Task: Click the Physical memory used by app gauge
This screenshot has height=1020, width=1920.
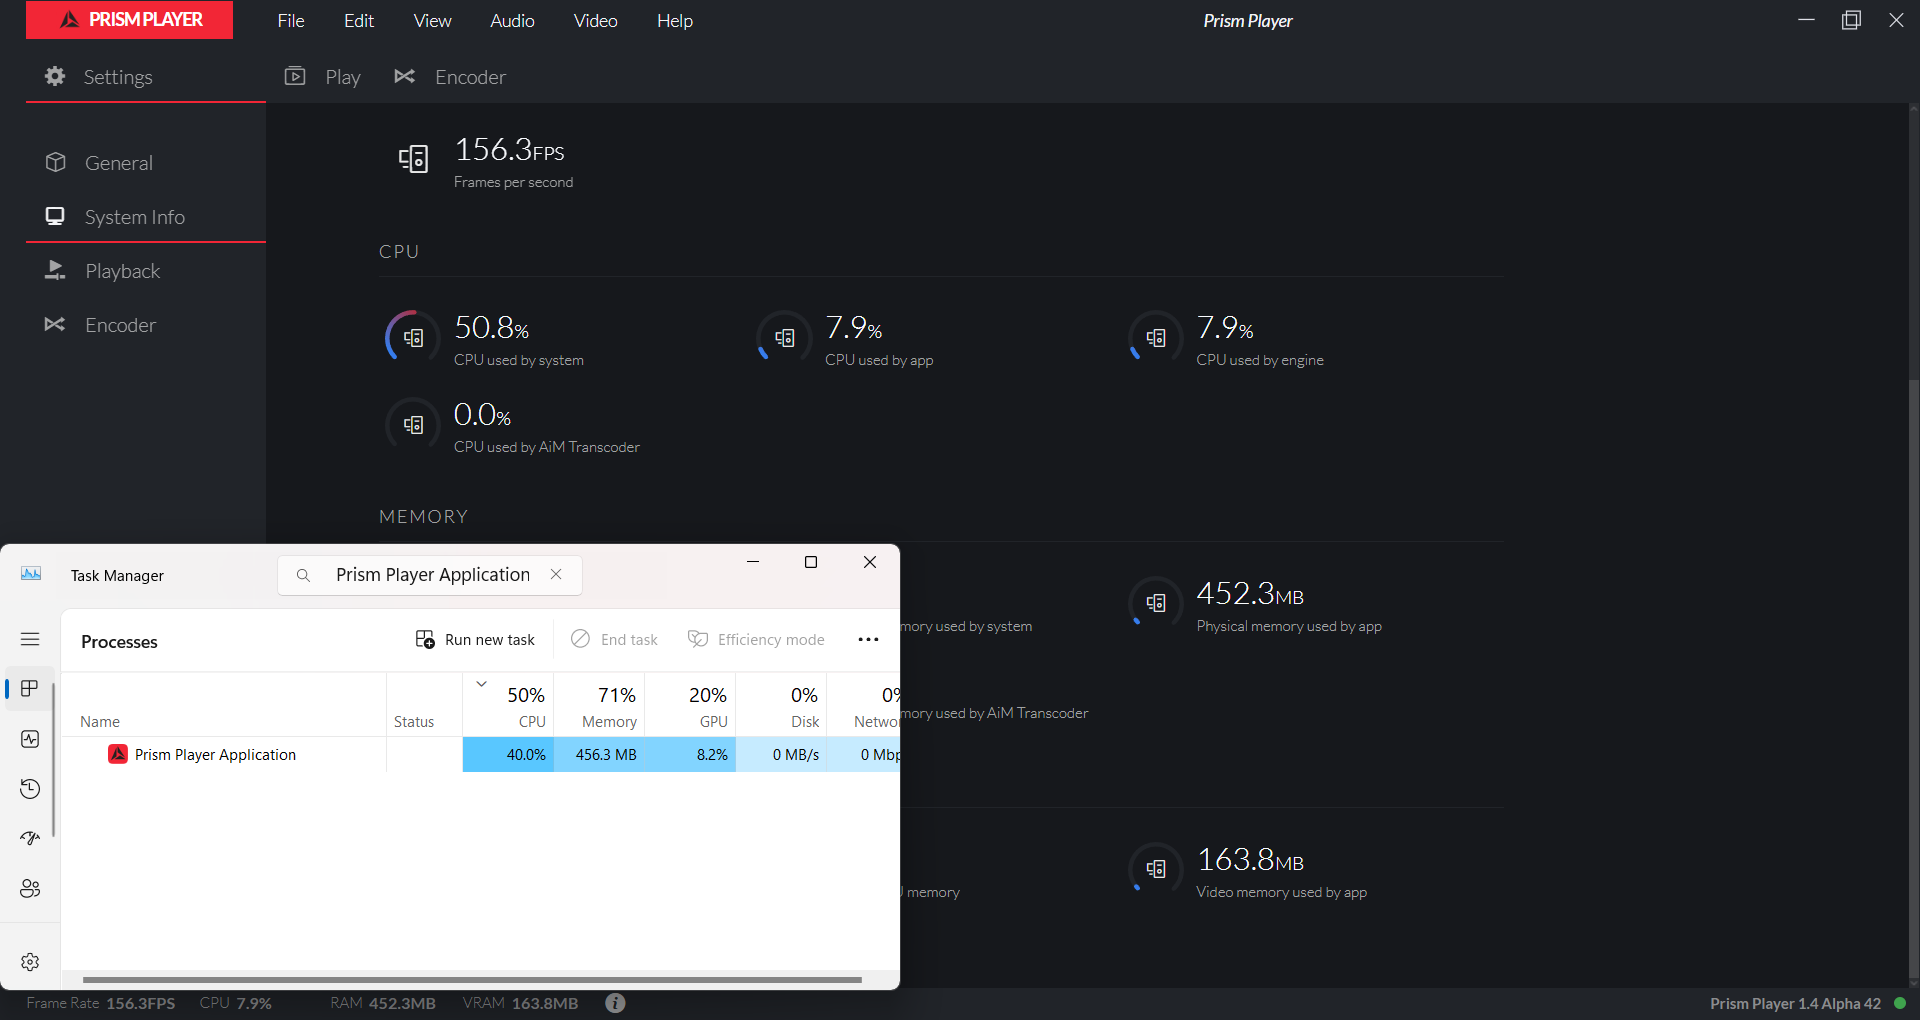Action: (x=1156, y=603)
